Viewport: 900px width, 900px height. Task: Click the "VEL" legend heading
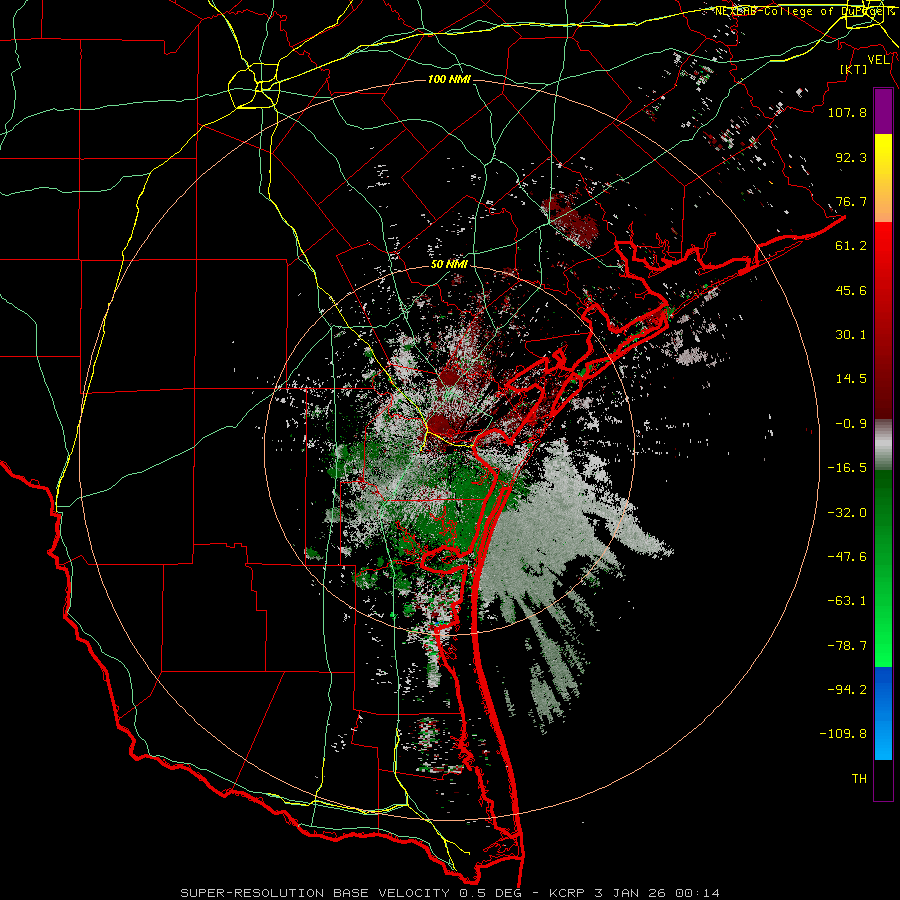pos(879,60)
